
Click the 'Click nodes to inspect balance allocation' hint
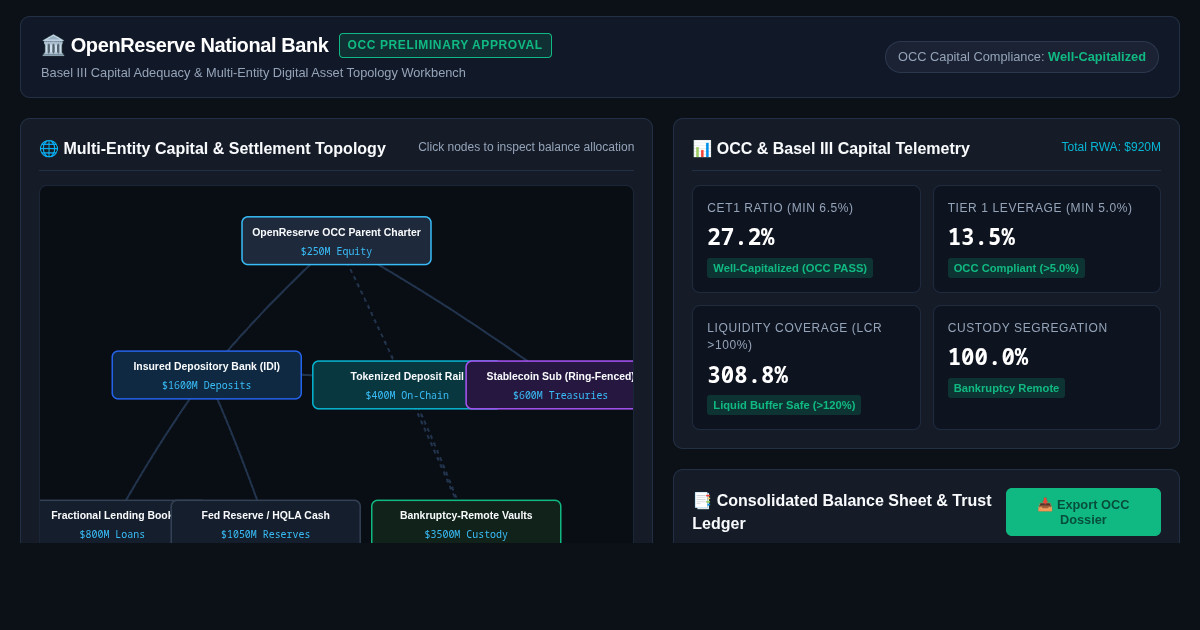click(x=526, y=147)
